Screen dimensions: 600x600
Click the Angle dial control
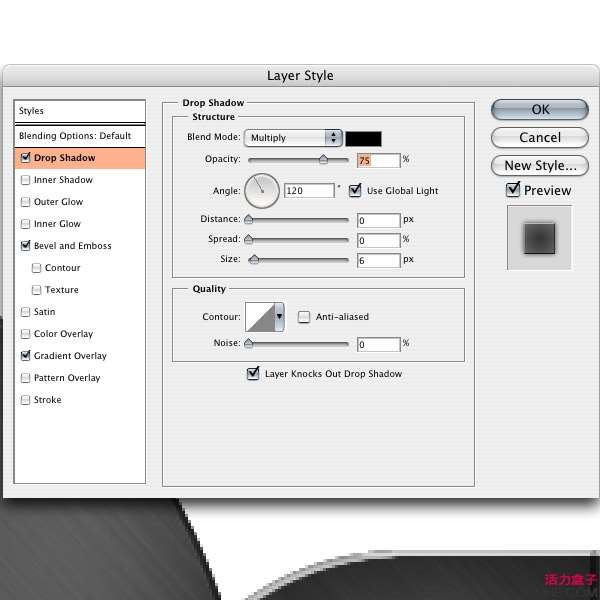(x=262, y=191)
